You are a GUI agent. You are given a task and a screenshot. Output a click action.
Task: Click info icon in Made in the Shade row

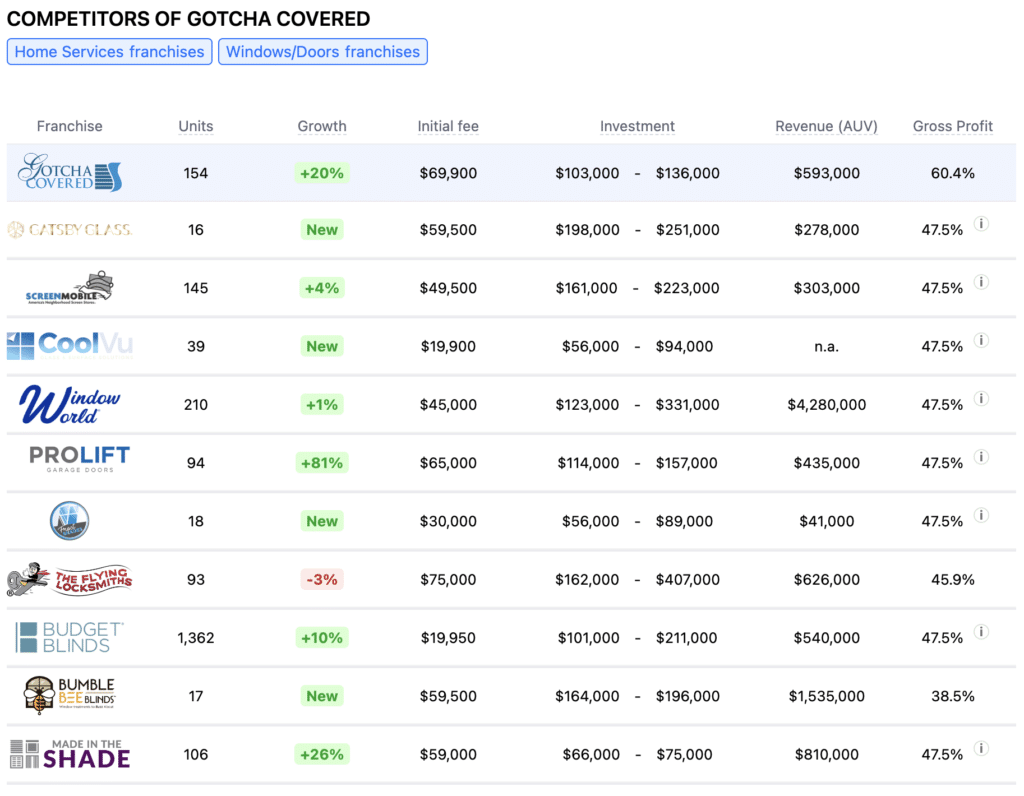pyautogui.click(x=981, y=748)
